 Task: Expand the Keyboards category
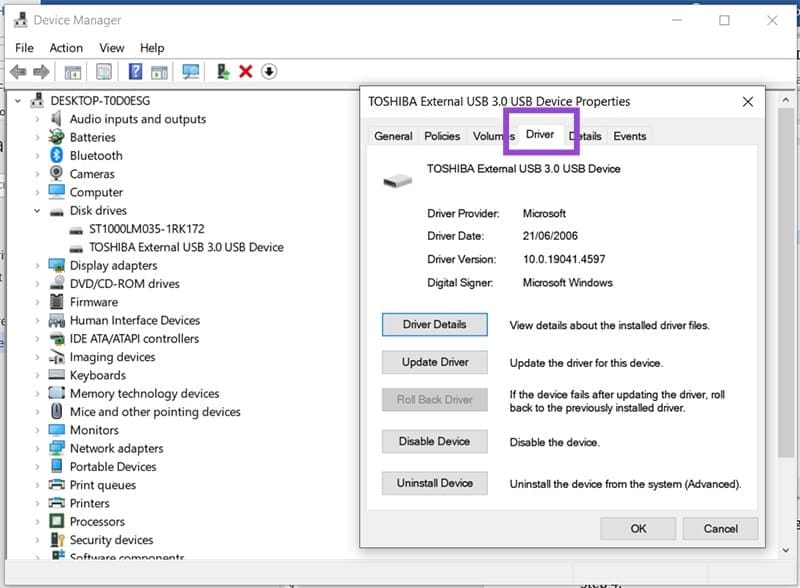(x=37, y=376)
